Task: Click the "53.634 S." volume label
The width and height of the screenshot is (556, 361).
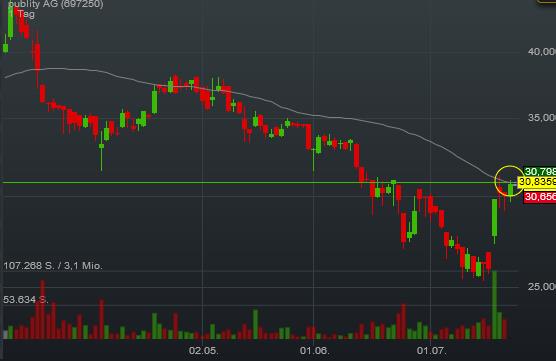Action: 26,300
